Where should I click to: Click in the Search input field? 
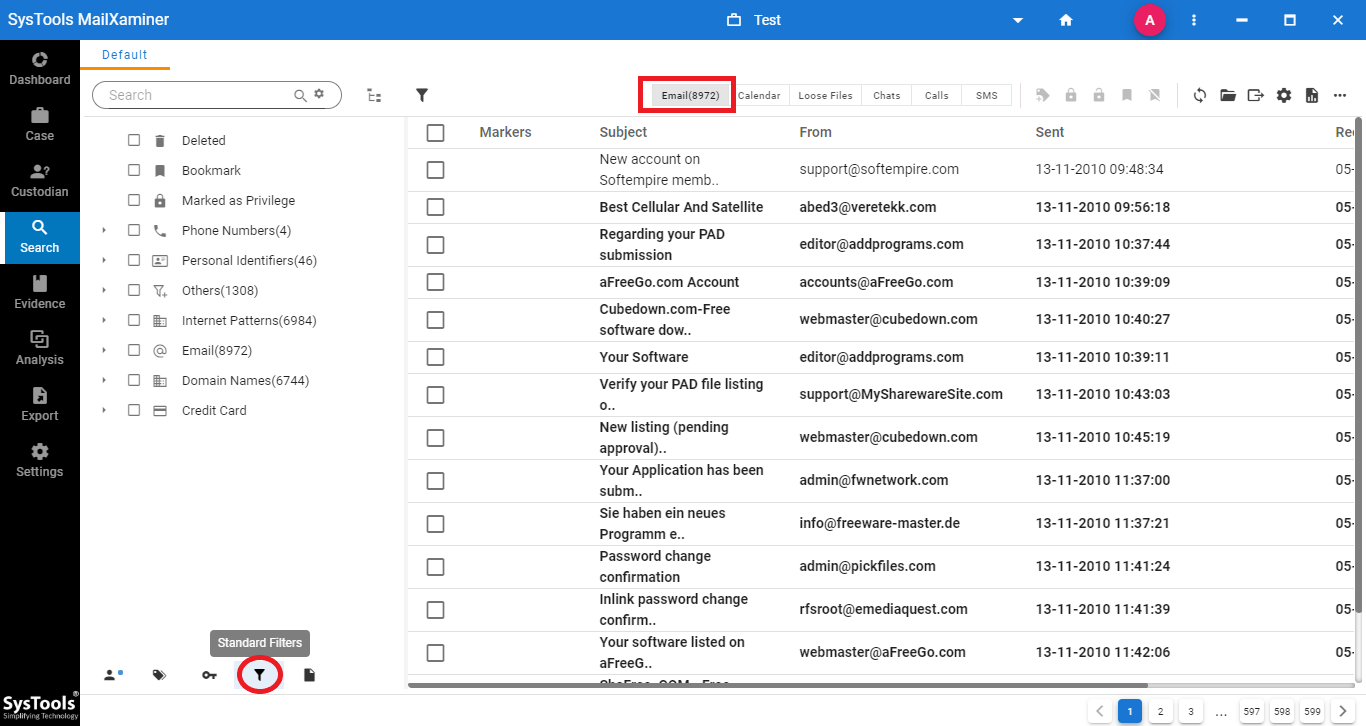pyautogui.click(x=200, y=95)
